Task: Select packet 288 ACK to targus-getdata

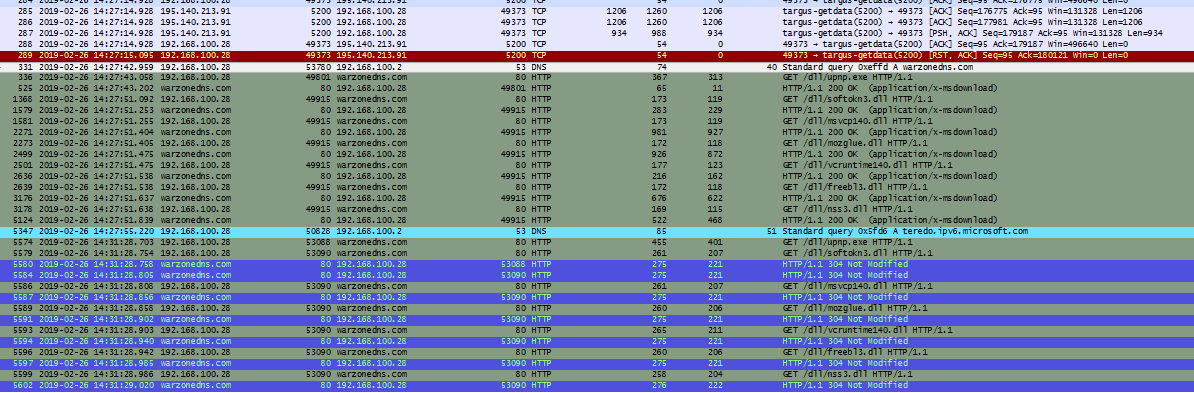Action: coord(597,44)
